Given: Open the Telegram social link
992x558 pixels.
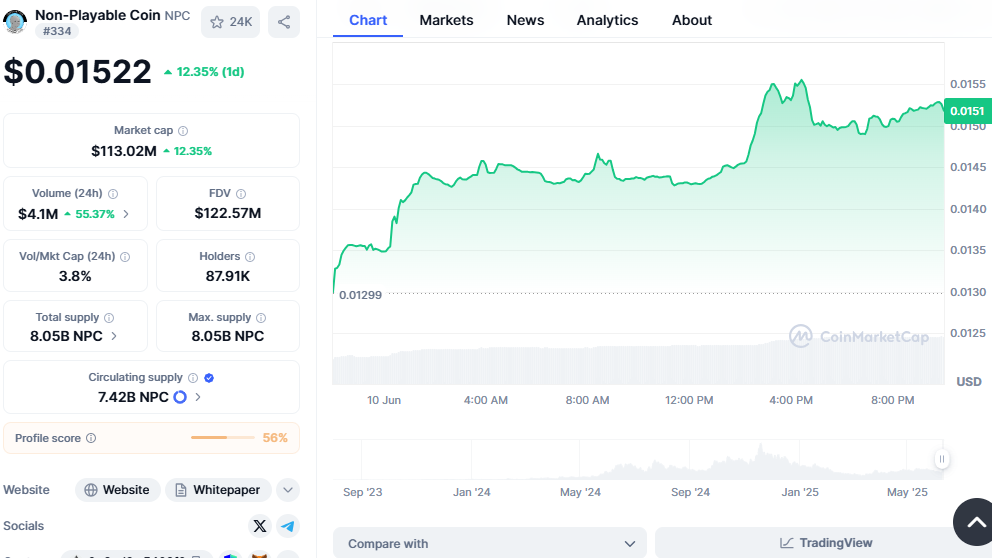Looking at the screenshot, I should tap(288, 526).
